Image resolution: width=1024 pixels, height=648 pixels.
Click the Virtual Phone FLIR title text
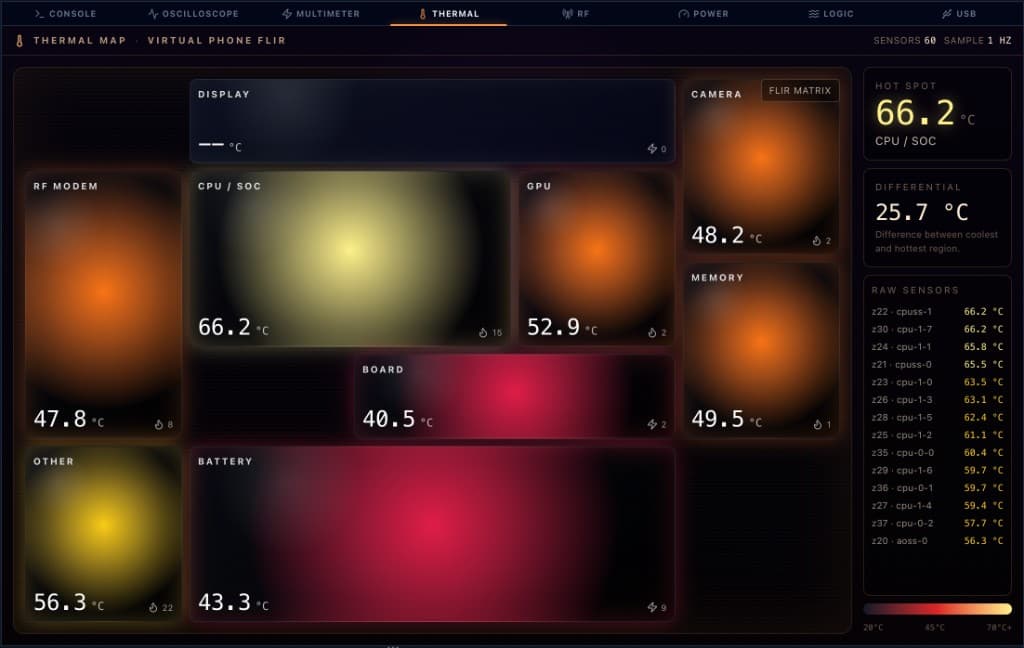217,40
